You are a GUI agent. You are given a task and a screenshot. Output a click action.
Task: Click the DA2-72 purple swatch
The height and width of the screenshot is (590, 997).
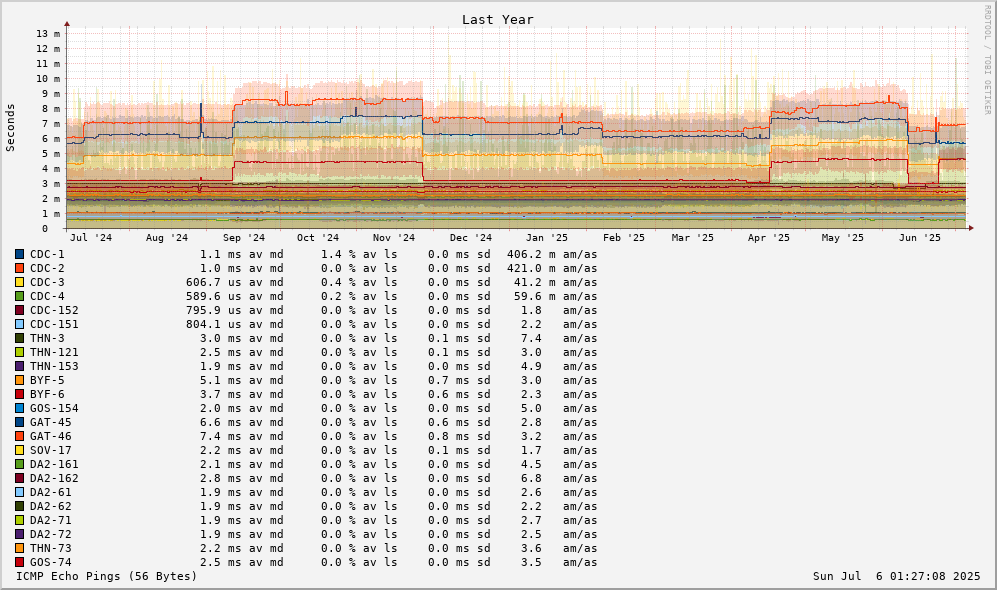[20, 534]
